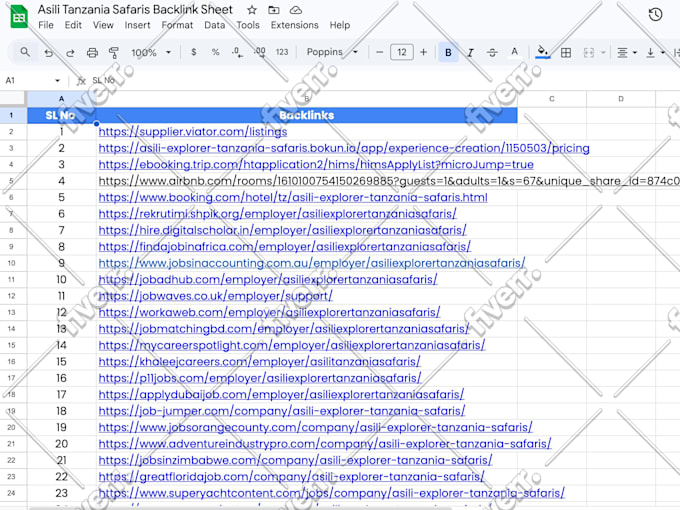Open the Format menu
This screenshot has height=510, width=680.
pyautogui.click(x=177, y=25)
